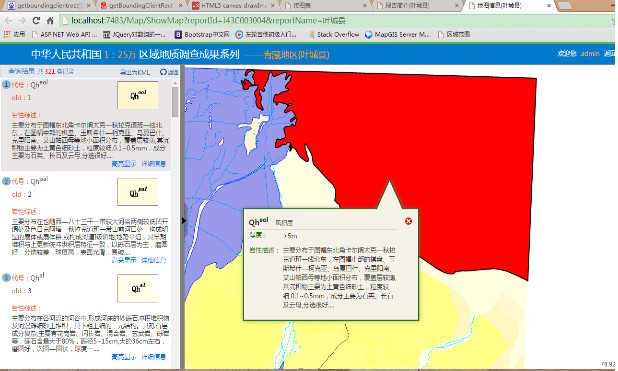
Task: Close the Qh eol popup with red X
Action: point(408,221)
